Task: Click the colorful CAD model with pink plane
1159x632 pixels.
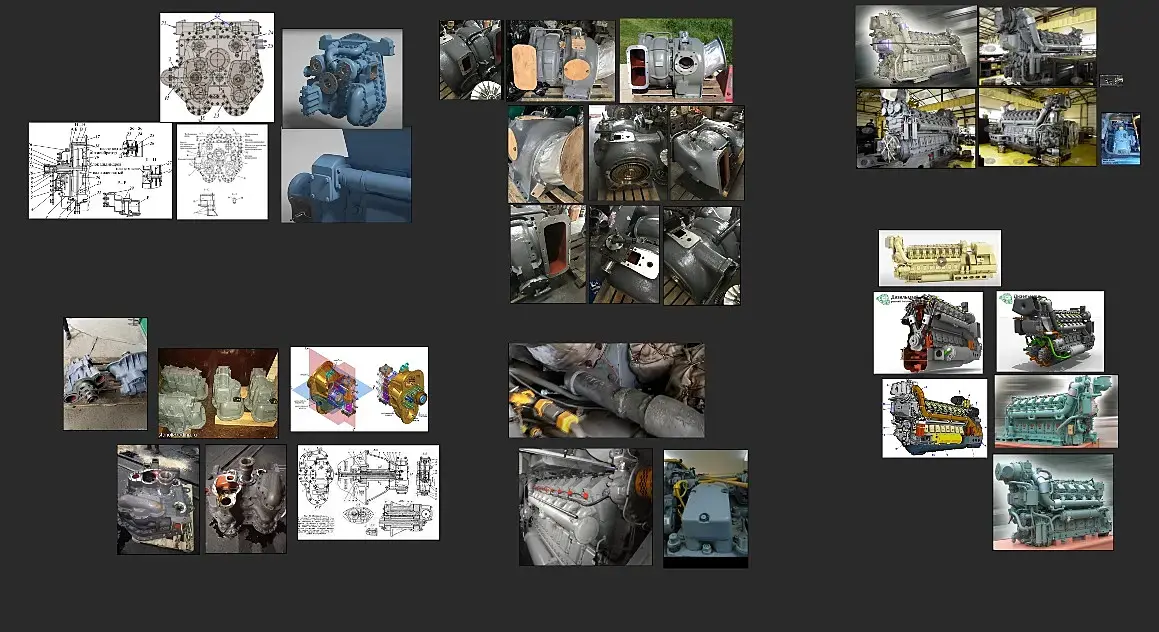Action: click(x=359, y=389)
